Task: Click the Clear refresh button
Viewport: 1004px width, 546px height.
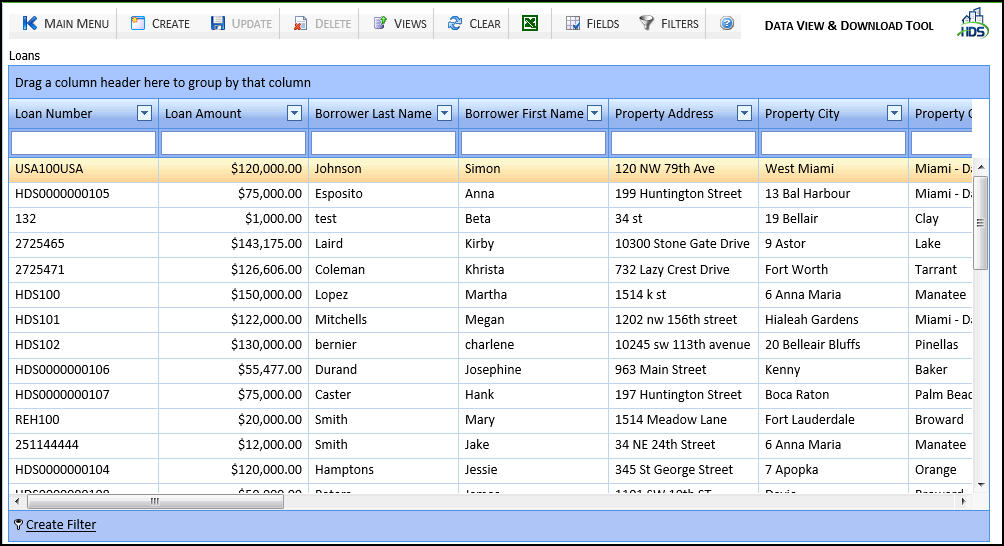Action: pos(474,24)
